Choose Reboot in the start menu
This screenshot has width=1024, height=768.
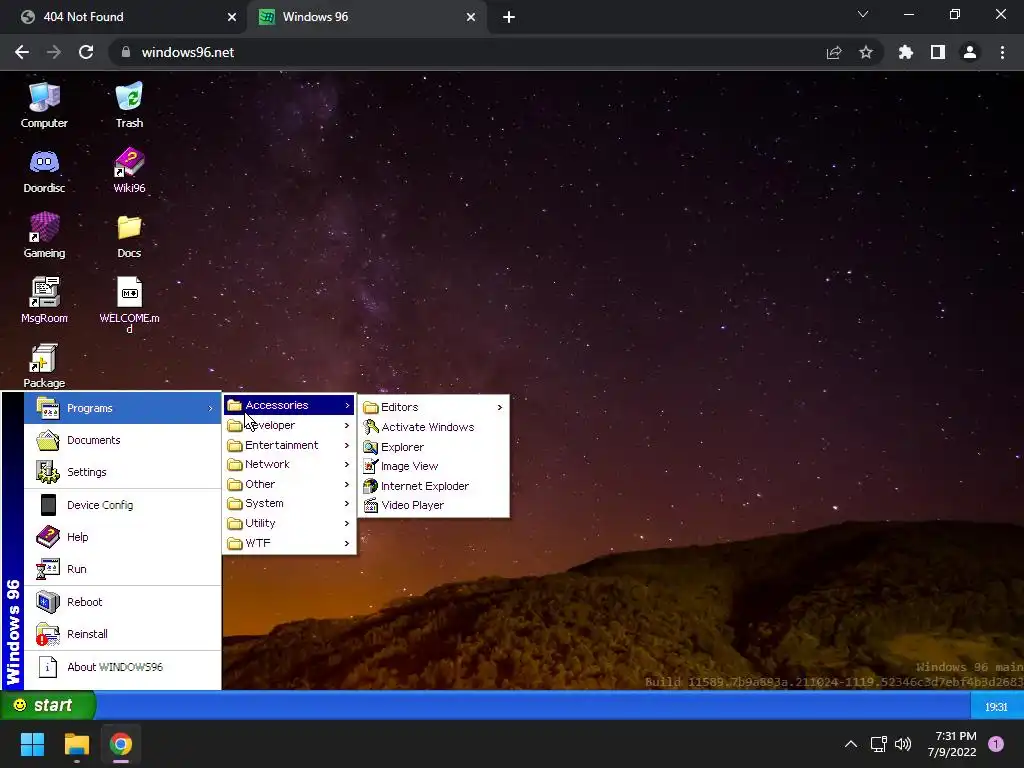click(123, 601)
